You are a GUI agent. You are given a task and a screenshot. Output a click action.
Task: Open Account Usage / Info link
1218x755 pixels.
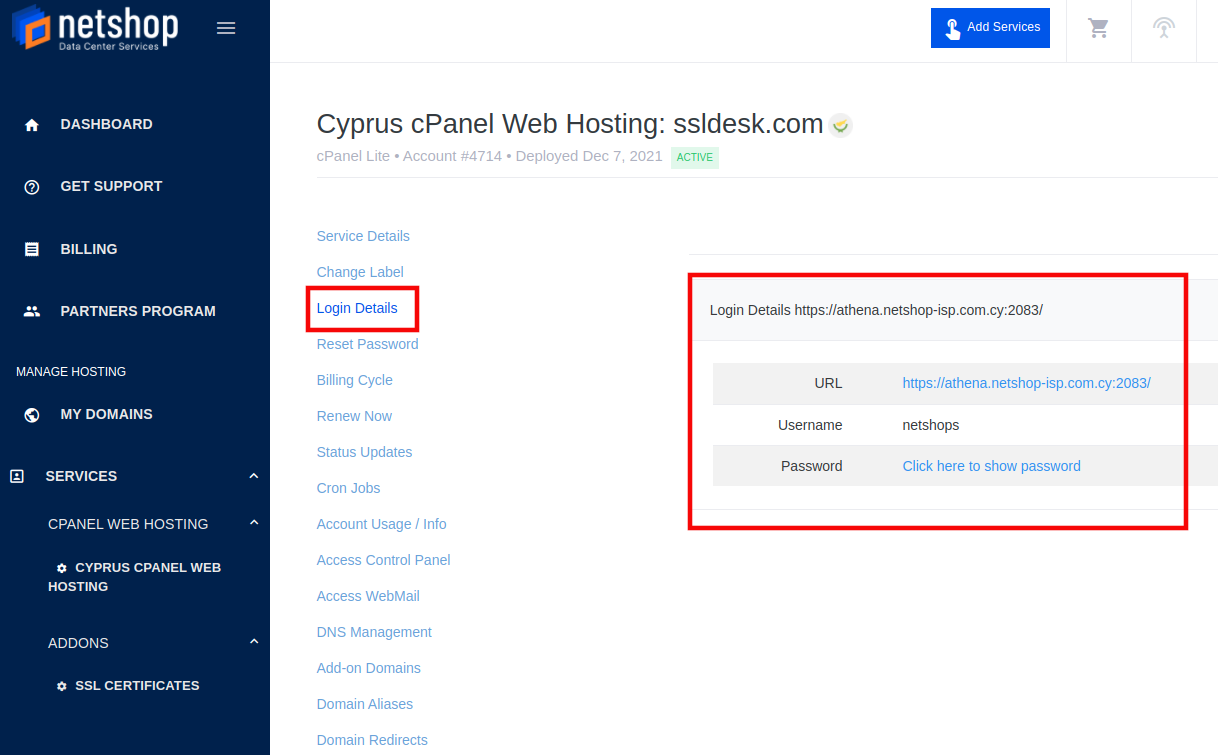pos(381,524)
